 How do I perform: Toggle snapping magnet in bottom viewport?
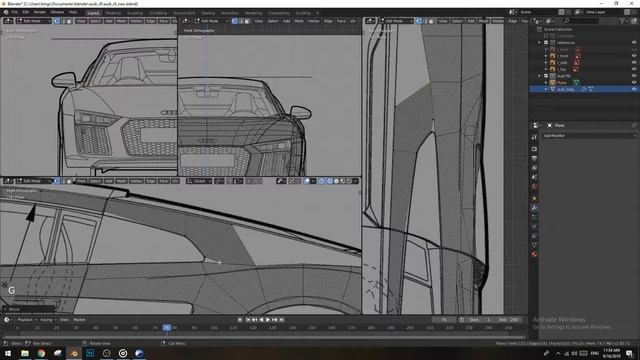(x=230, y=181)
